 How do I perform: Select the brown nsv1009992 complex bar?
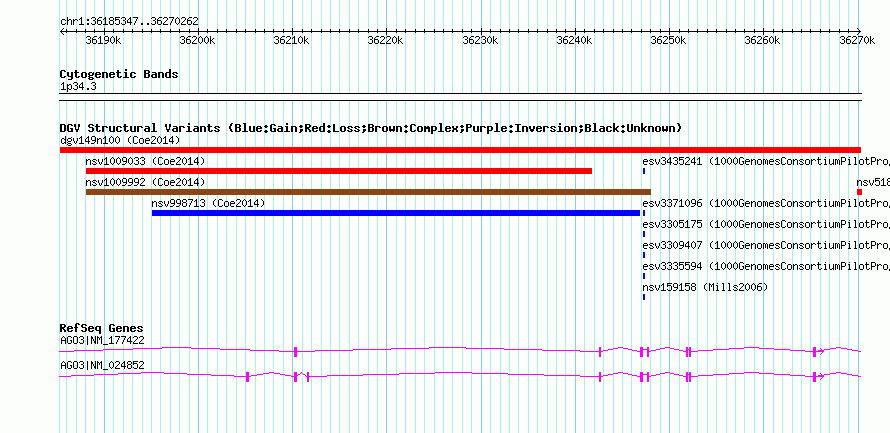coord(368,192)
